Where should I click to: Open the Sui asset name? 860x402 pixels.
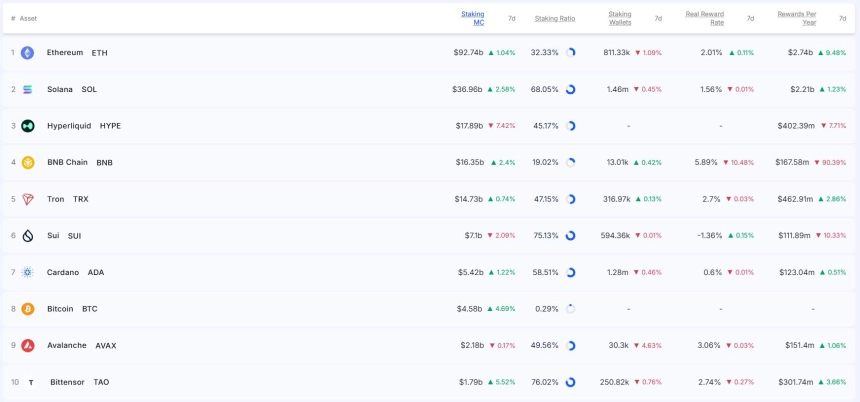point(53,236)
